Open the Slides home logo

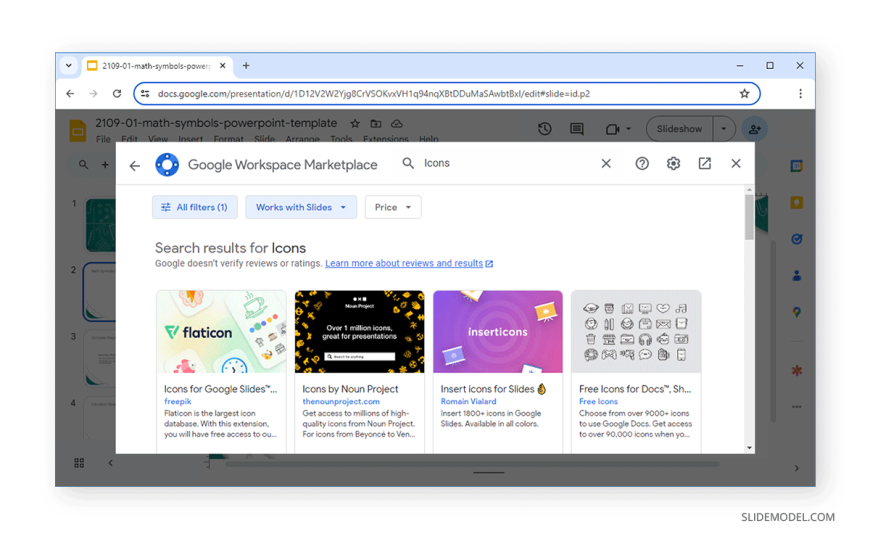pos(78,131)
